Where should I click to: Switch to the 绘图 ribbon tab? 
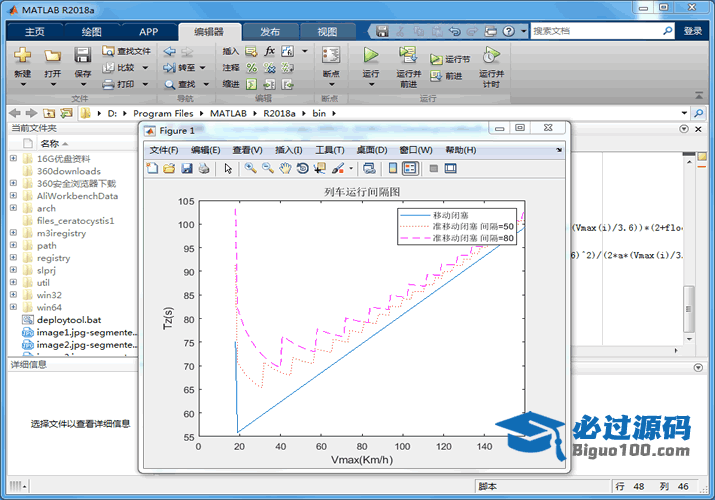92,32
